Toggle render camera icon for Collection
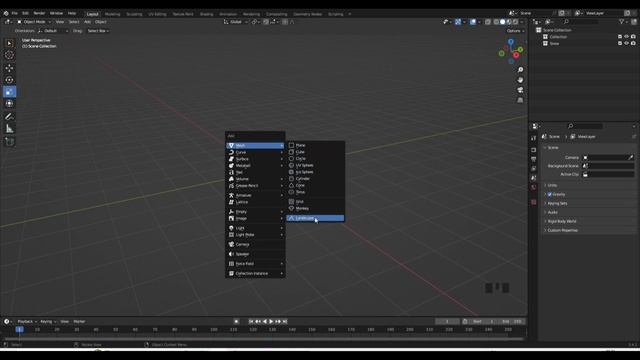This screenshot has height=360, width=640. (633, 37)
